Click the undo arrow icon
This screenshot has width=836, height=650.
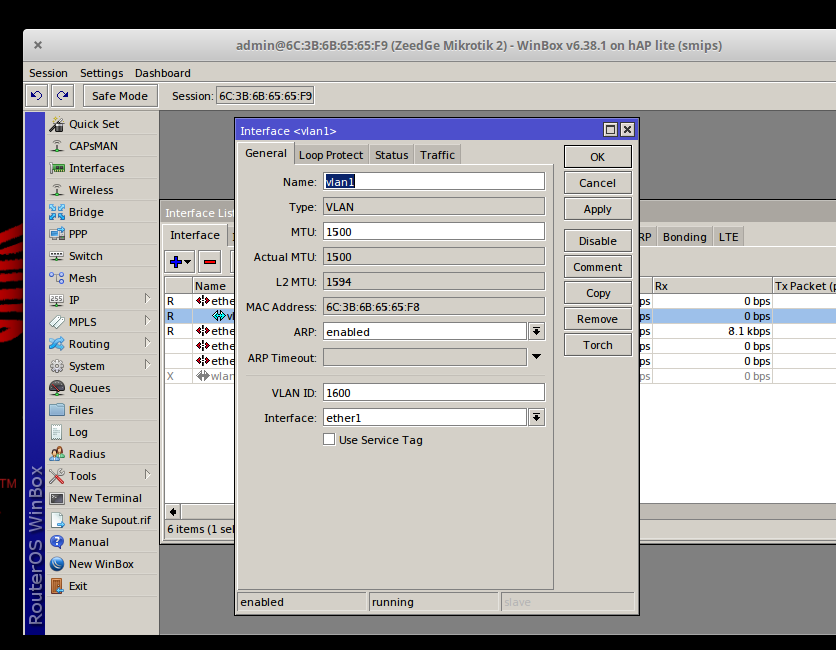(37, 96)
